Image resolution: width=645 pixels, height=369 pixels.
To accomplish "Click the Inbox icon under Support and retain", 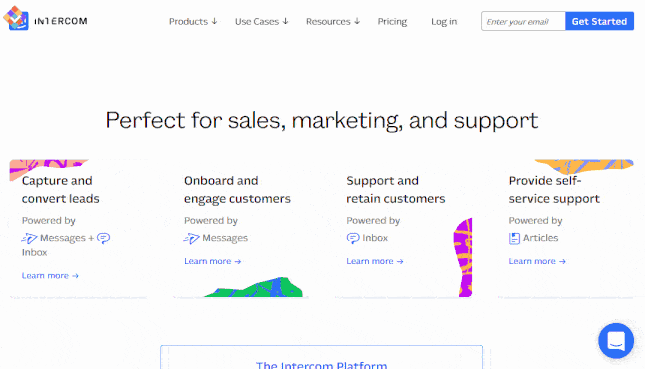I will coord(353,238).
